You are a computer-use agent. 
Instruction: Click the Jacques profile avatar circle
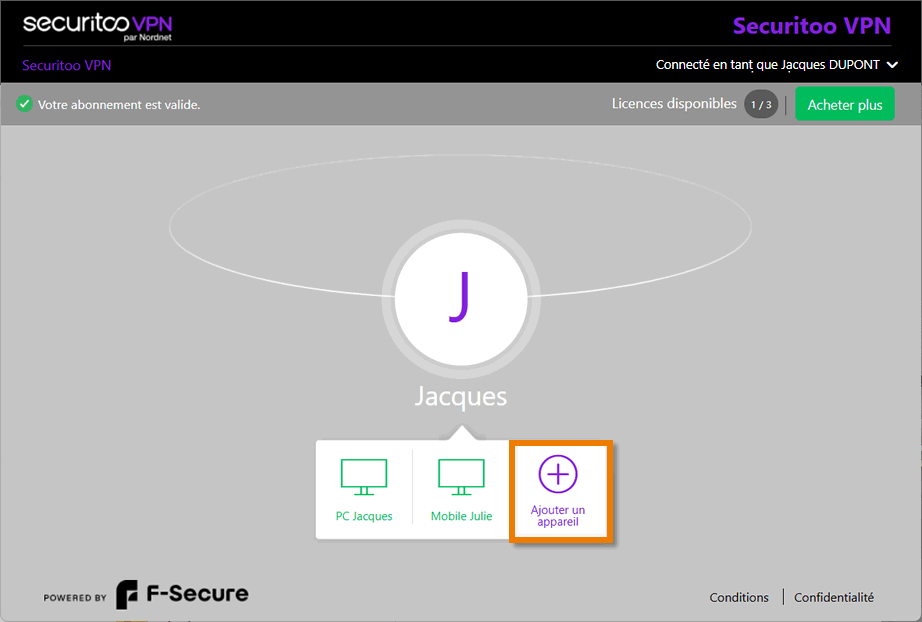[461, 299]
